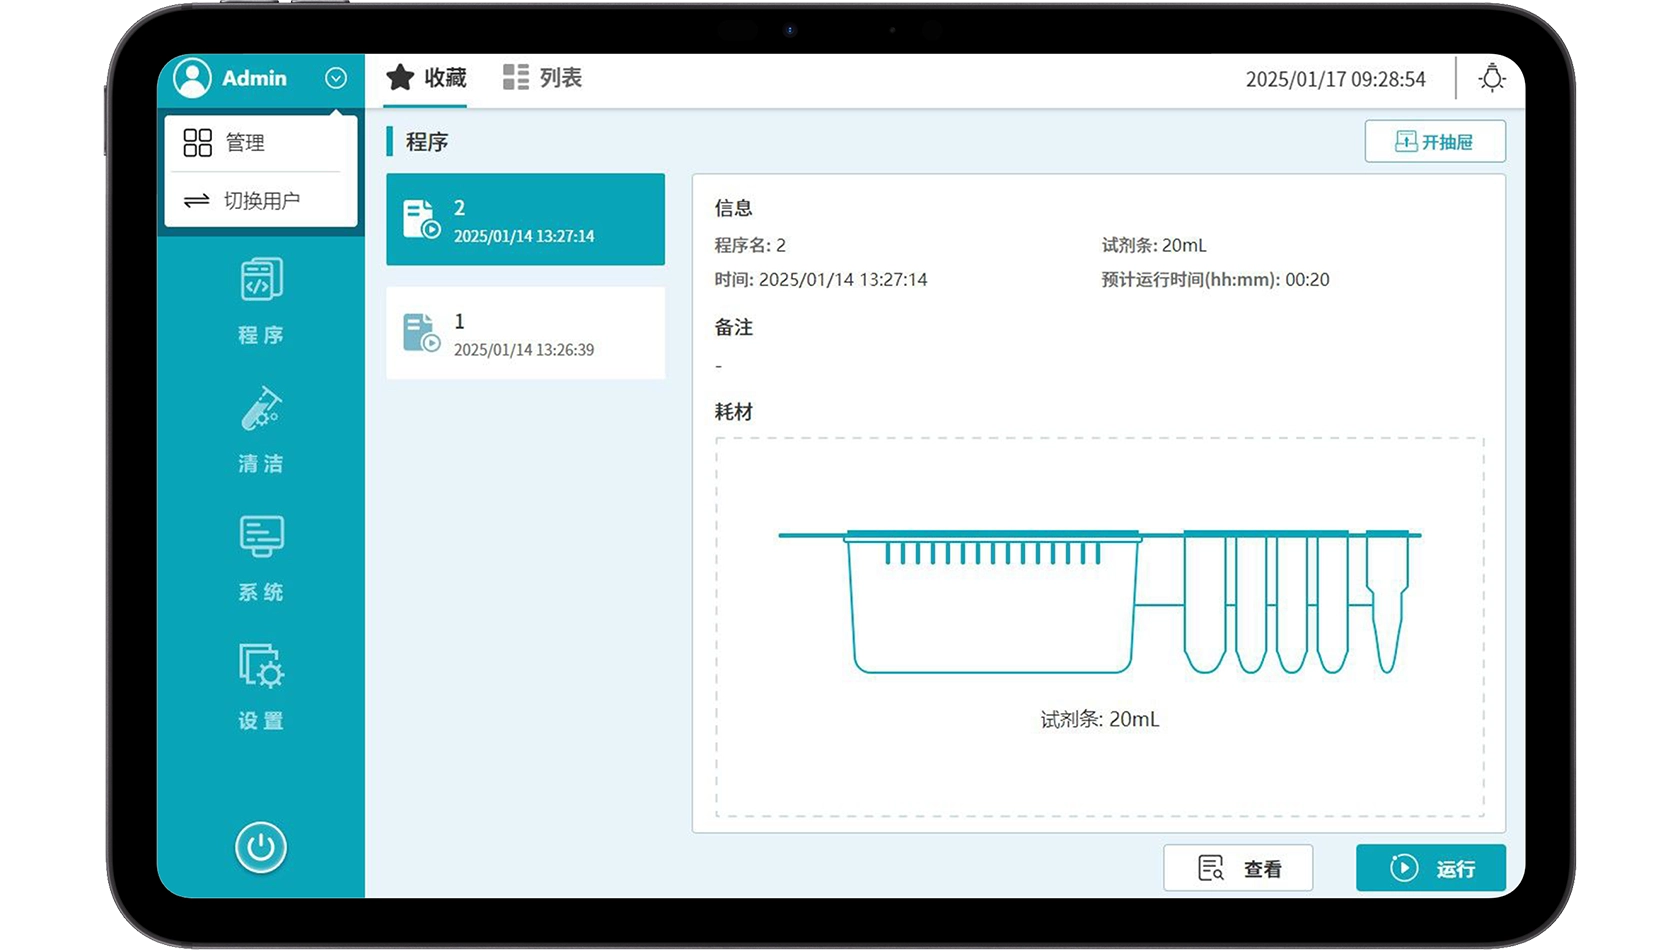Click the Admin user avatar icon

coord(192,78)
